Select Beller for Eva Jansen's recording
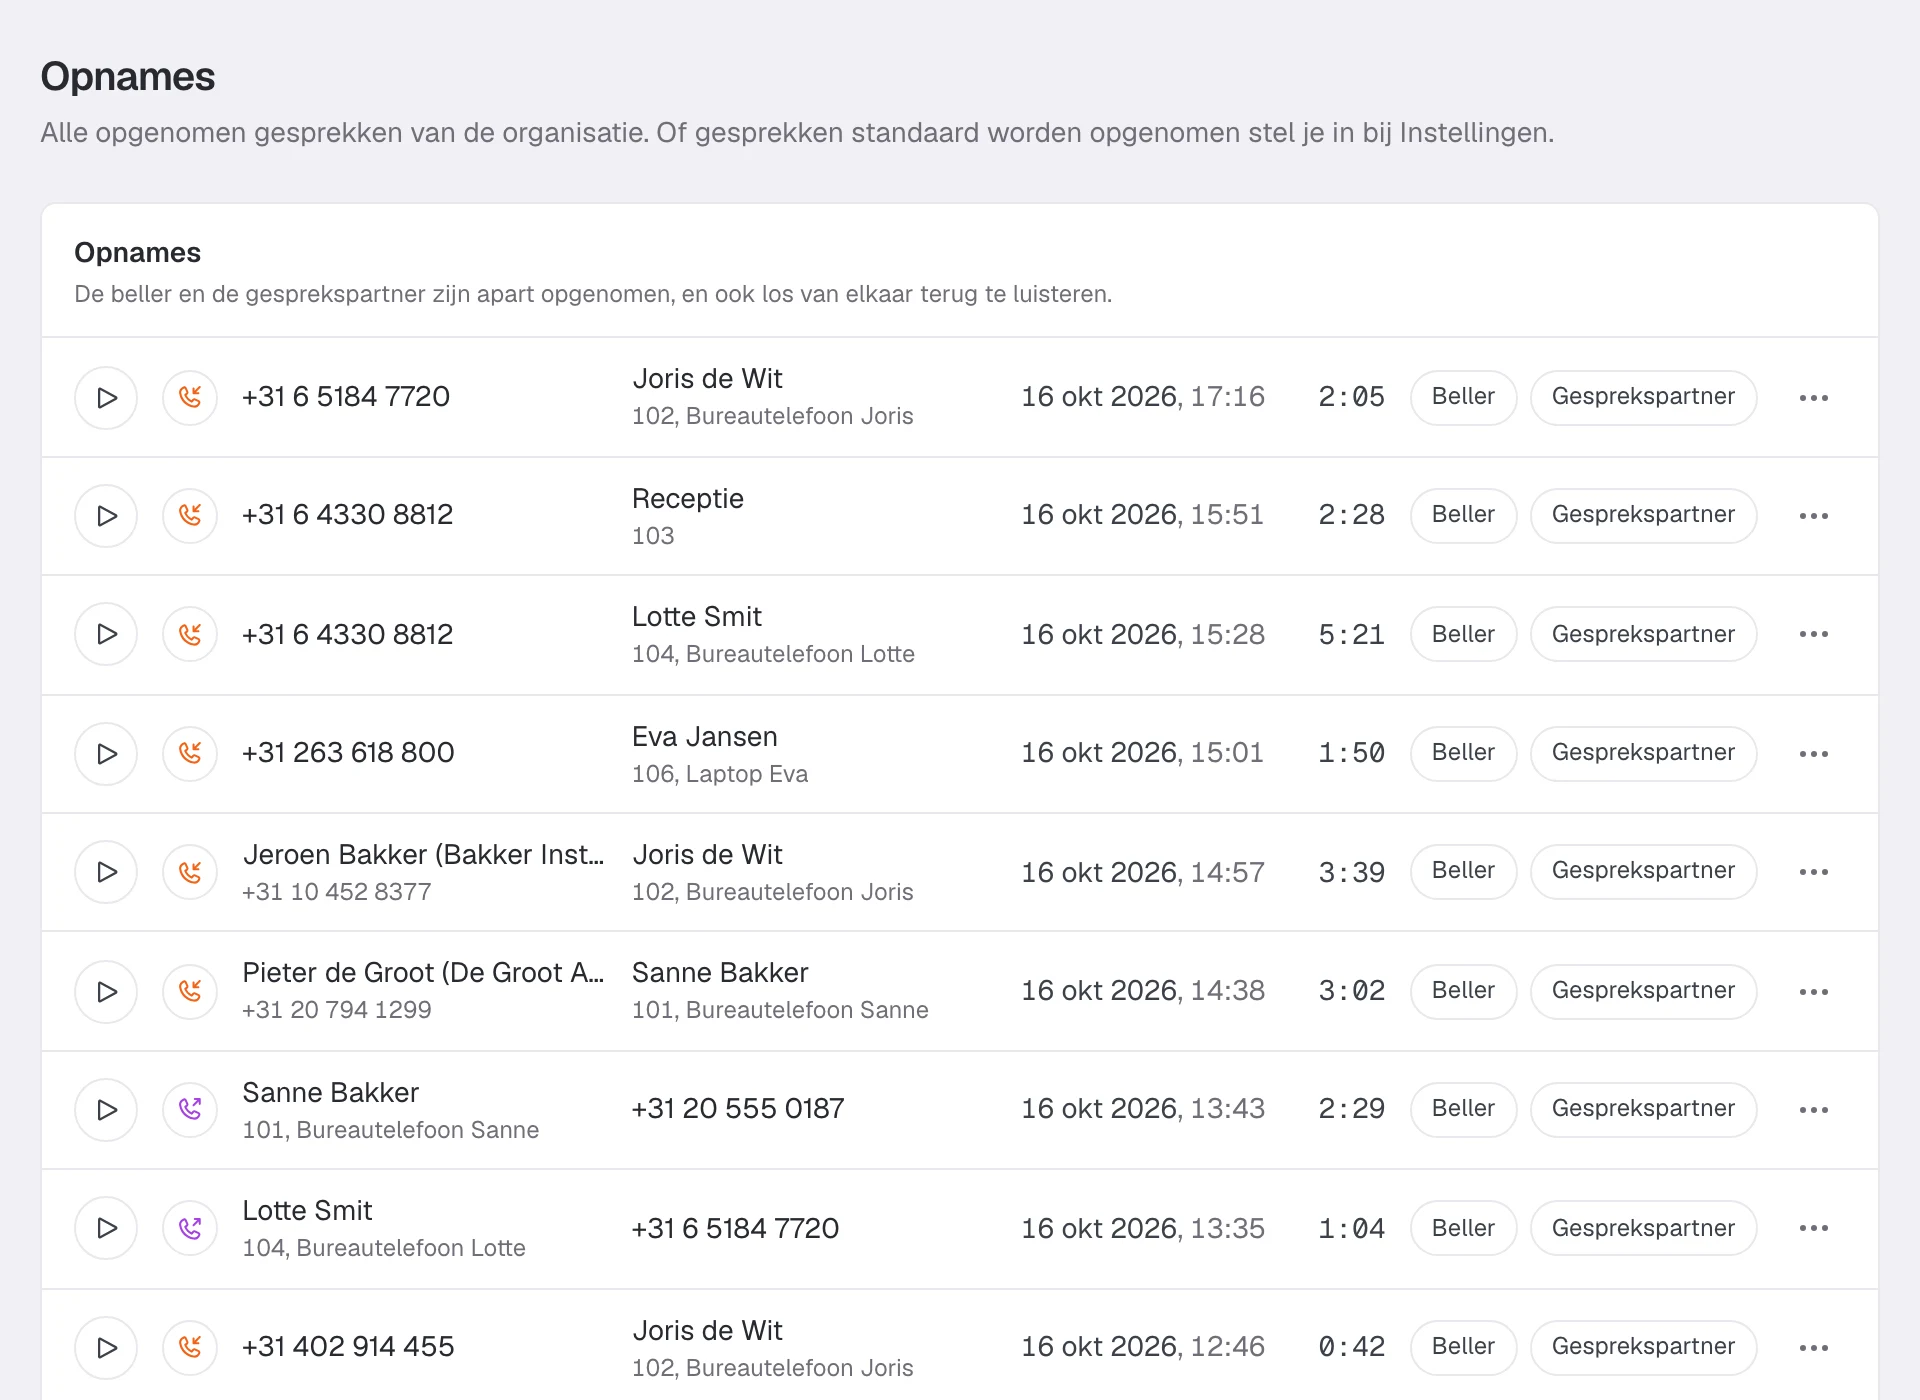Image resolution: width=1920 pixels, height=1400 pixels. [x=1463, y=753]
